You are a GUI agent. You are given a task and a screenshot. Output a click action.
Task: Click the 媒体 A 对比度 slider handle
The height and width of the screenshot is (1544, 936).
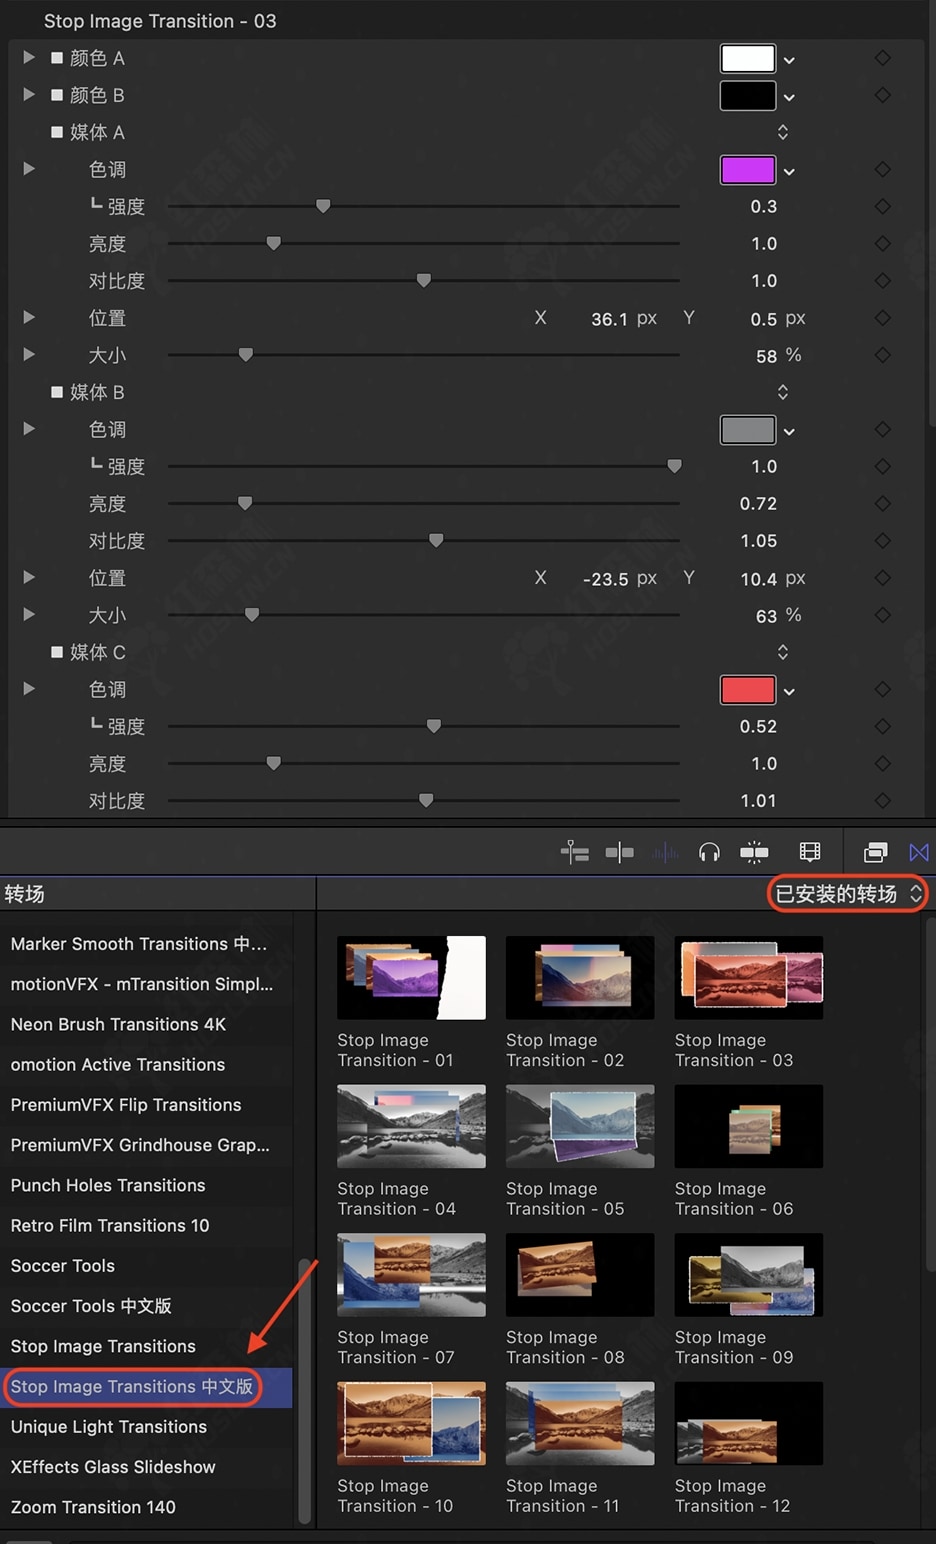click(x=424, y=280)
